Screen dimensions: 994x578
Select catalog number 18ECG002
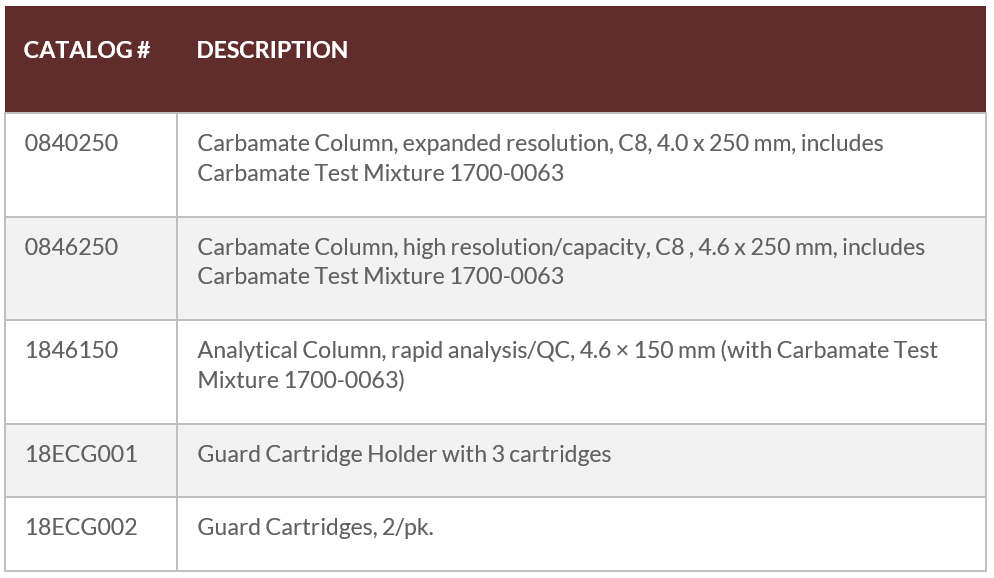point(81,527)
